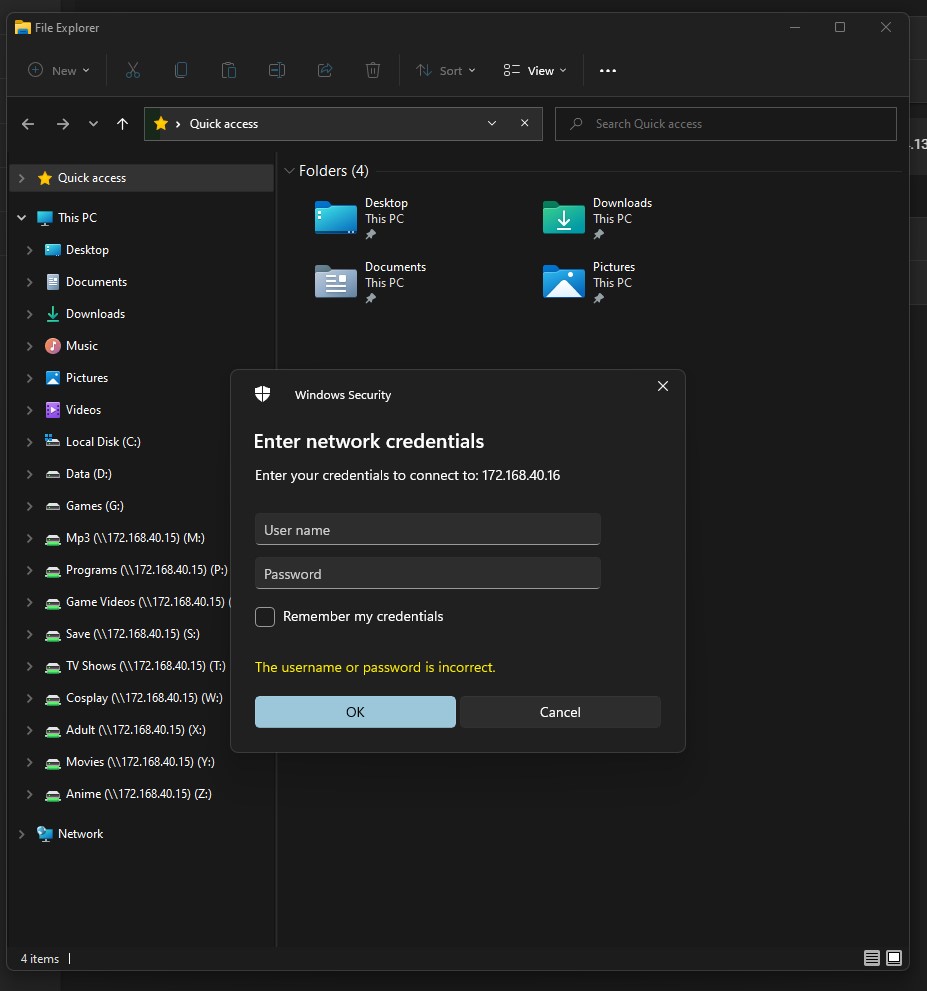Click the This PC monitor icon
Viewport: 927px width, 991px height.
click(x=45, y=218)
